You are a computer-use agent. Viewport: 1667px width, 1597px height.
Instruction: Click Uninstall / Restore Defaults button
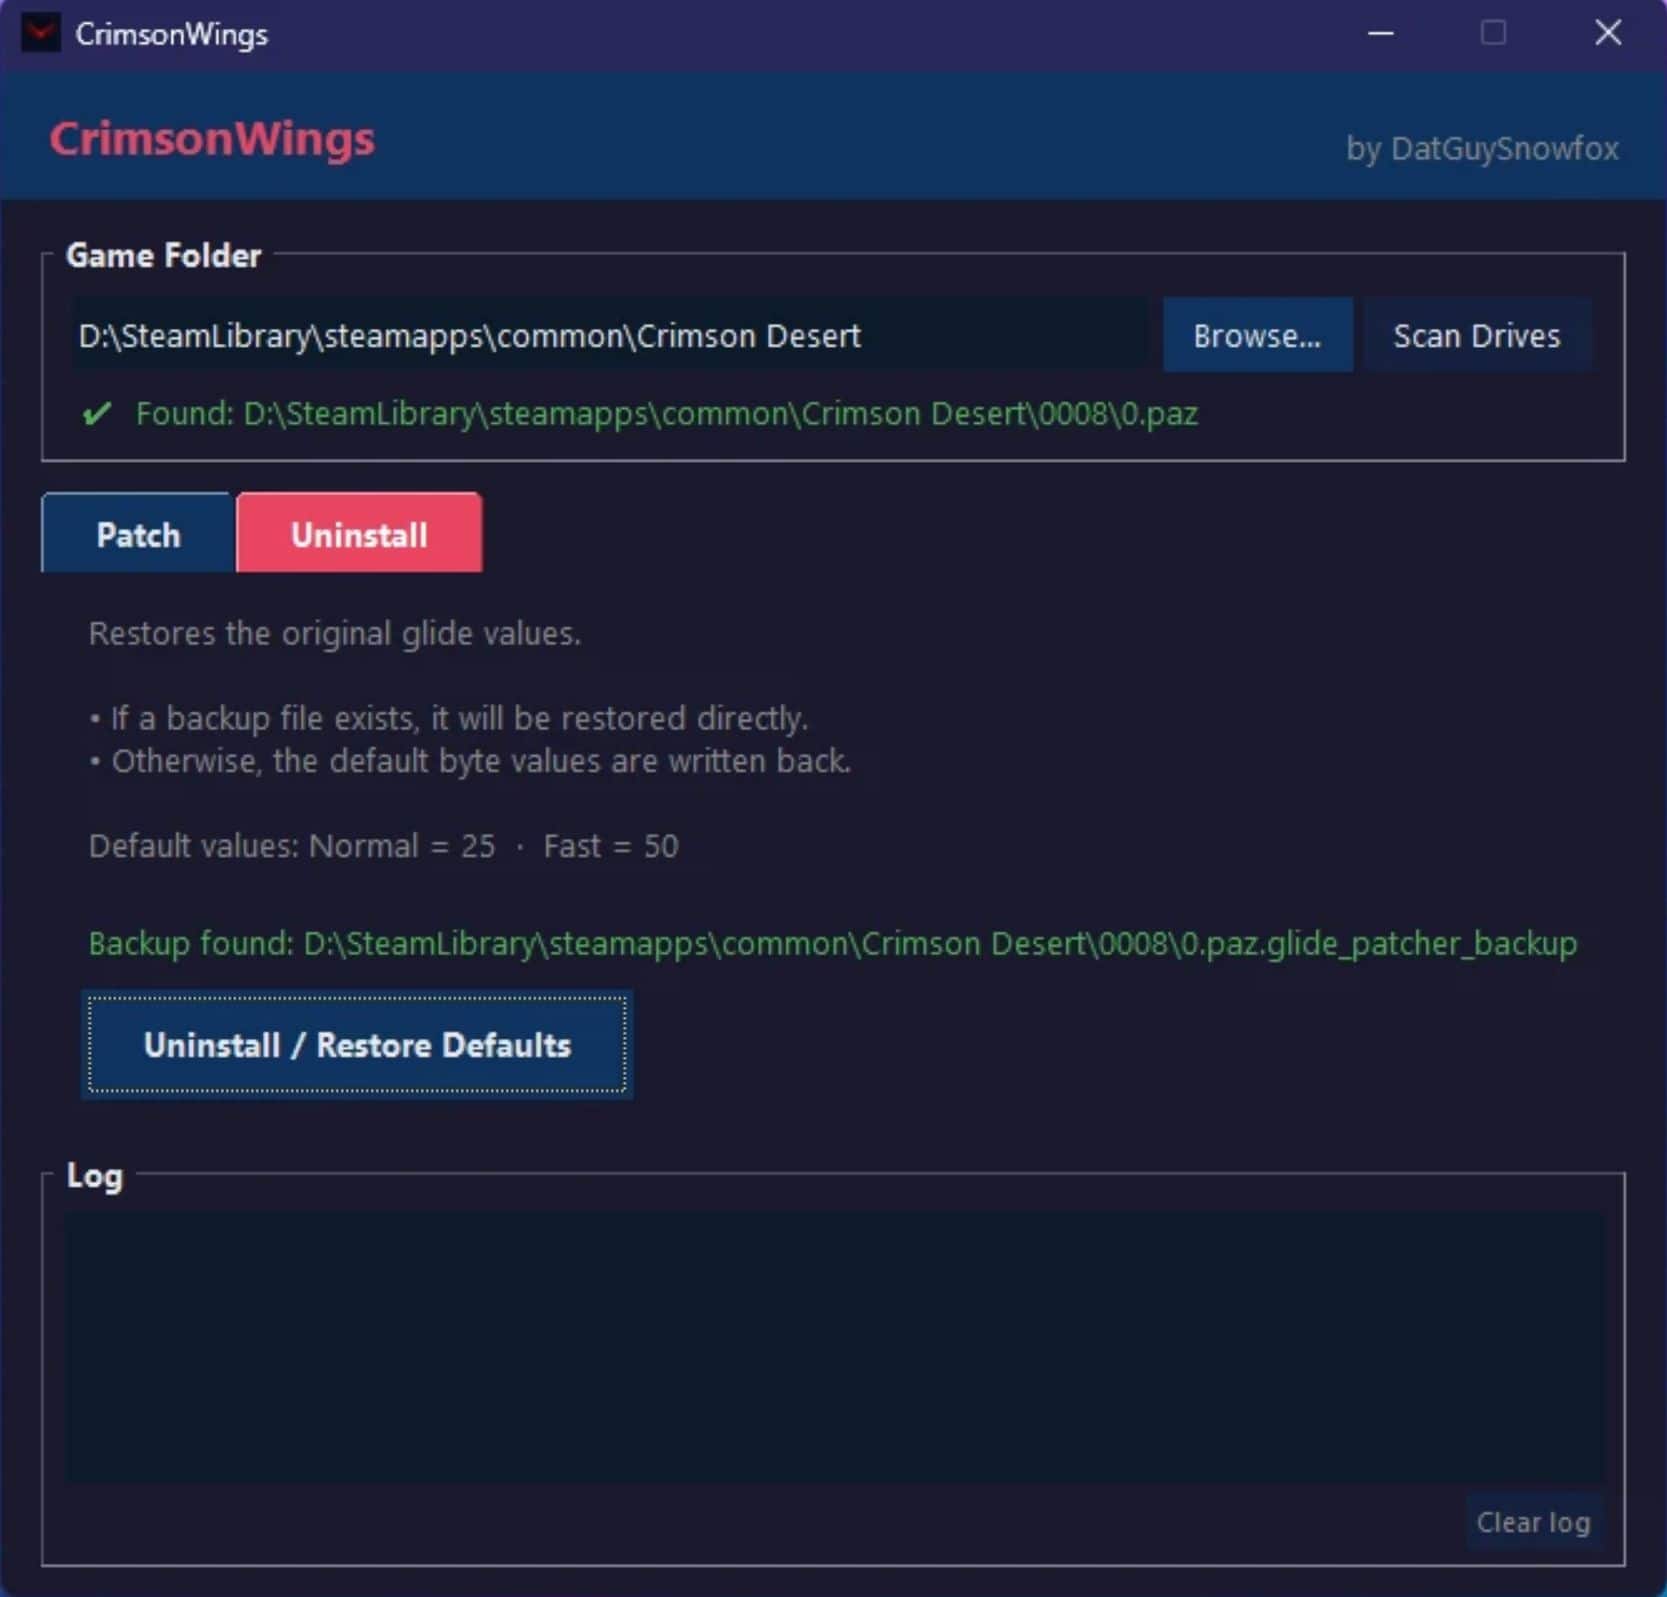tap(357, 1045)
